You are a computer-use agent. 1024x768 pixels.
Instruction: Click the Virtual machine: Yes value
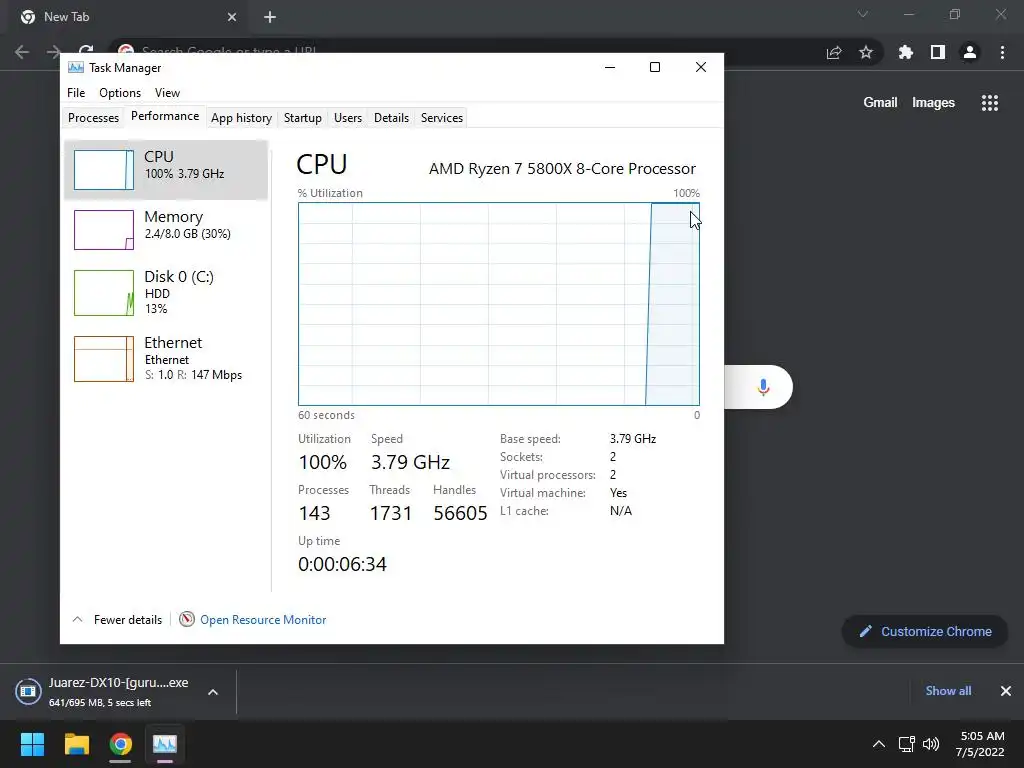(618, 493)
